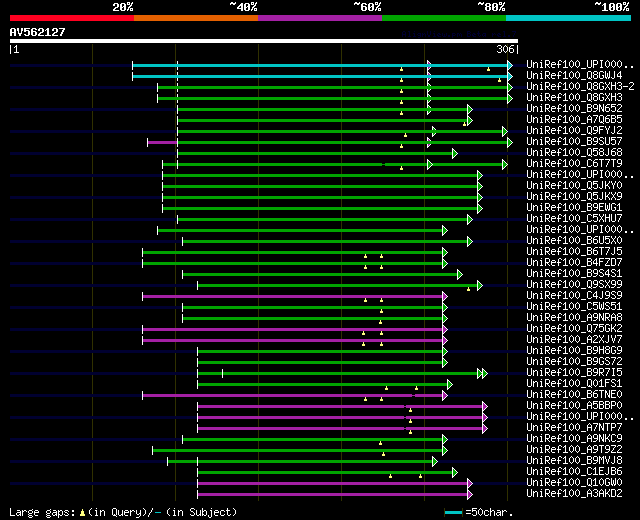Click the purple alignment bar for UniRef100_A3AKD2
Image resolution: width=640 pixels, height=520 pixels.
(x=333, y=495)
